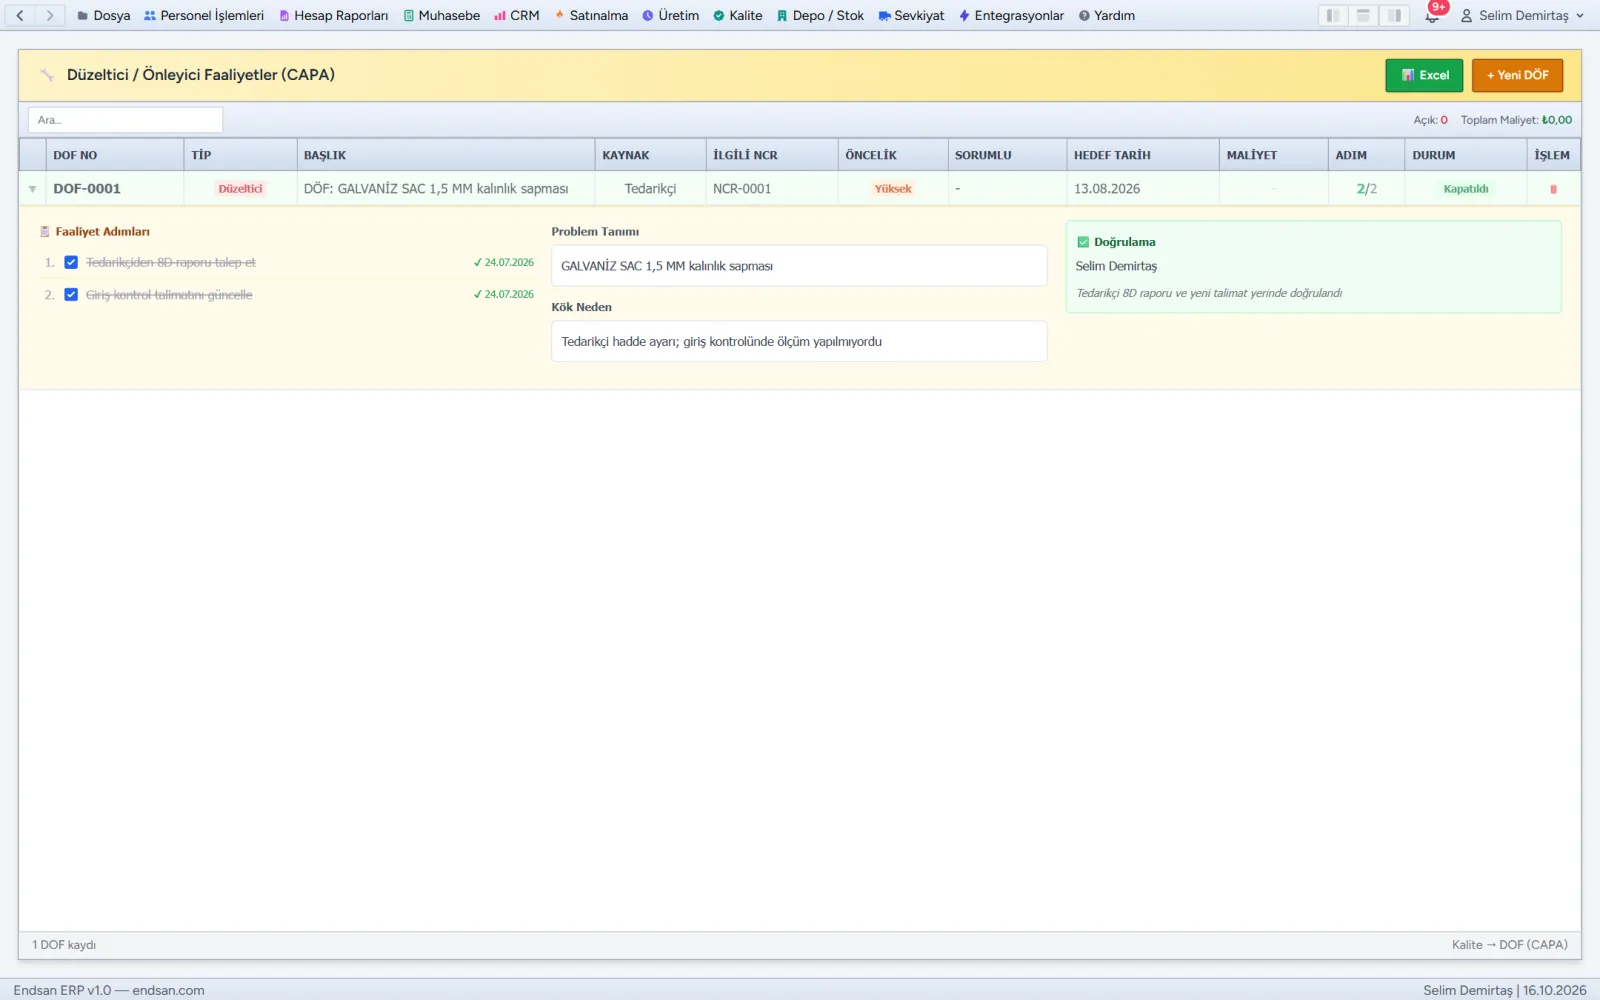
Task: Sort by ÖNCELİK column header
Action: coord(893,155)
